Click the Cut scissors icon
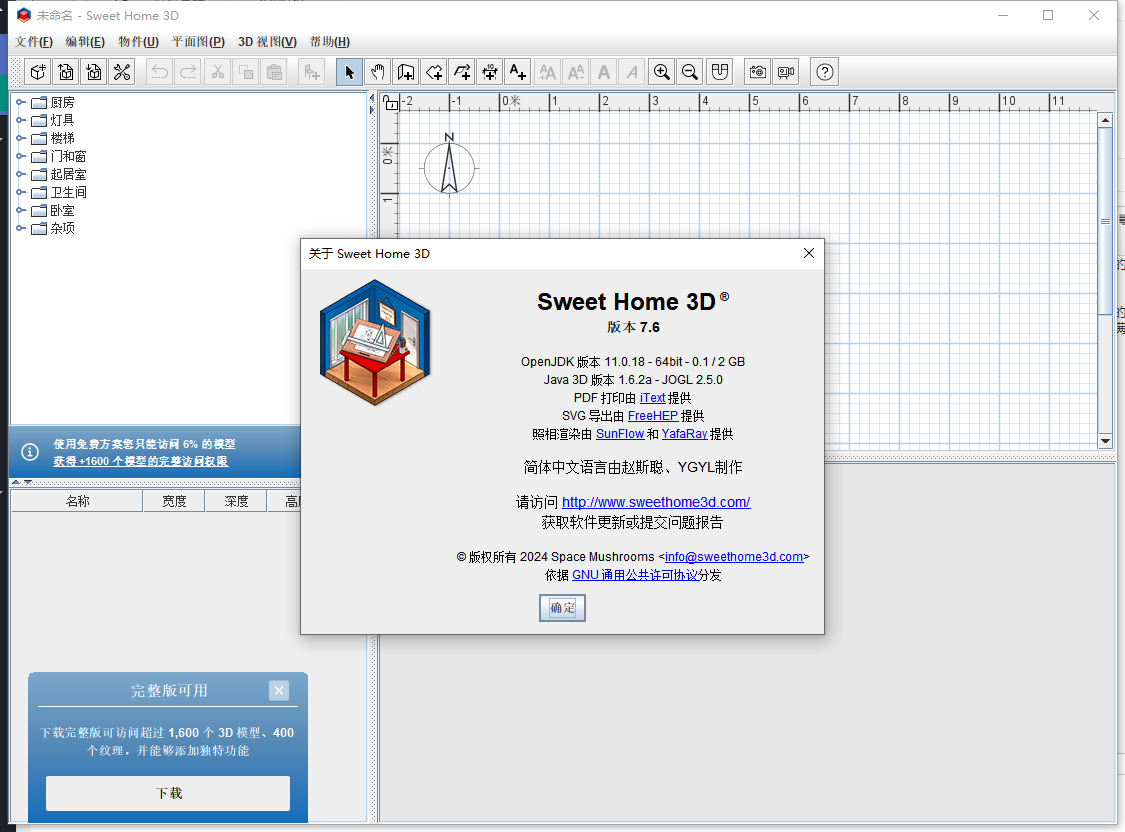 click(217, 72)
